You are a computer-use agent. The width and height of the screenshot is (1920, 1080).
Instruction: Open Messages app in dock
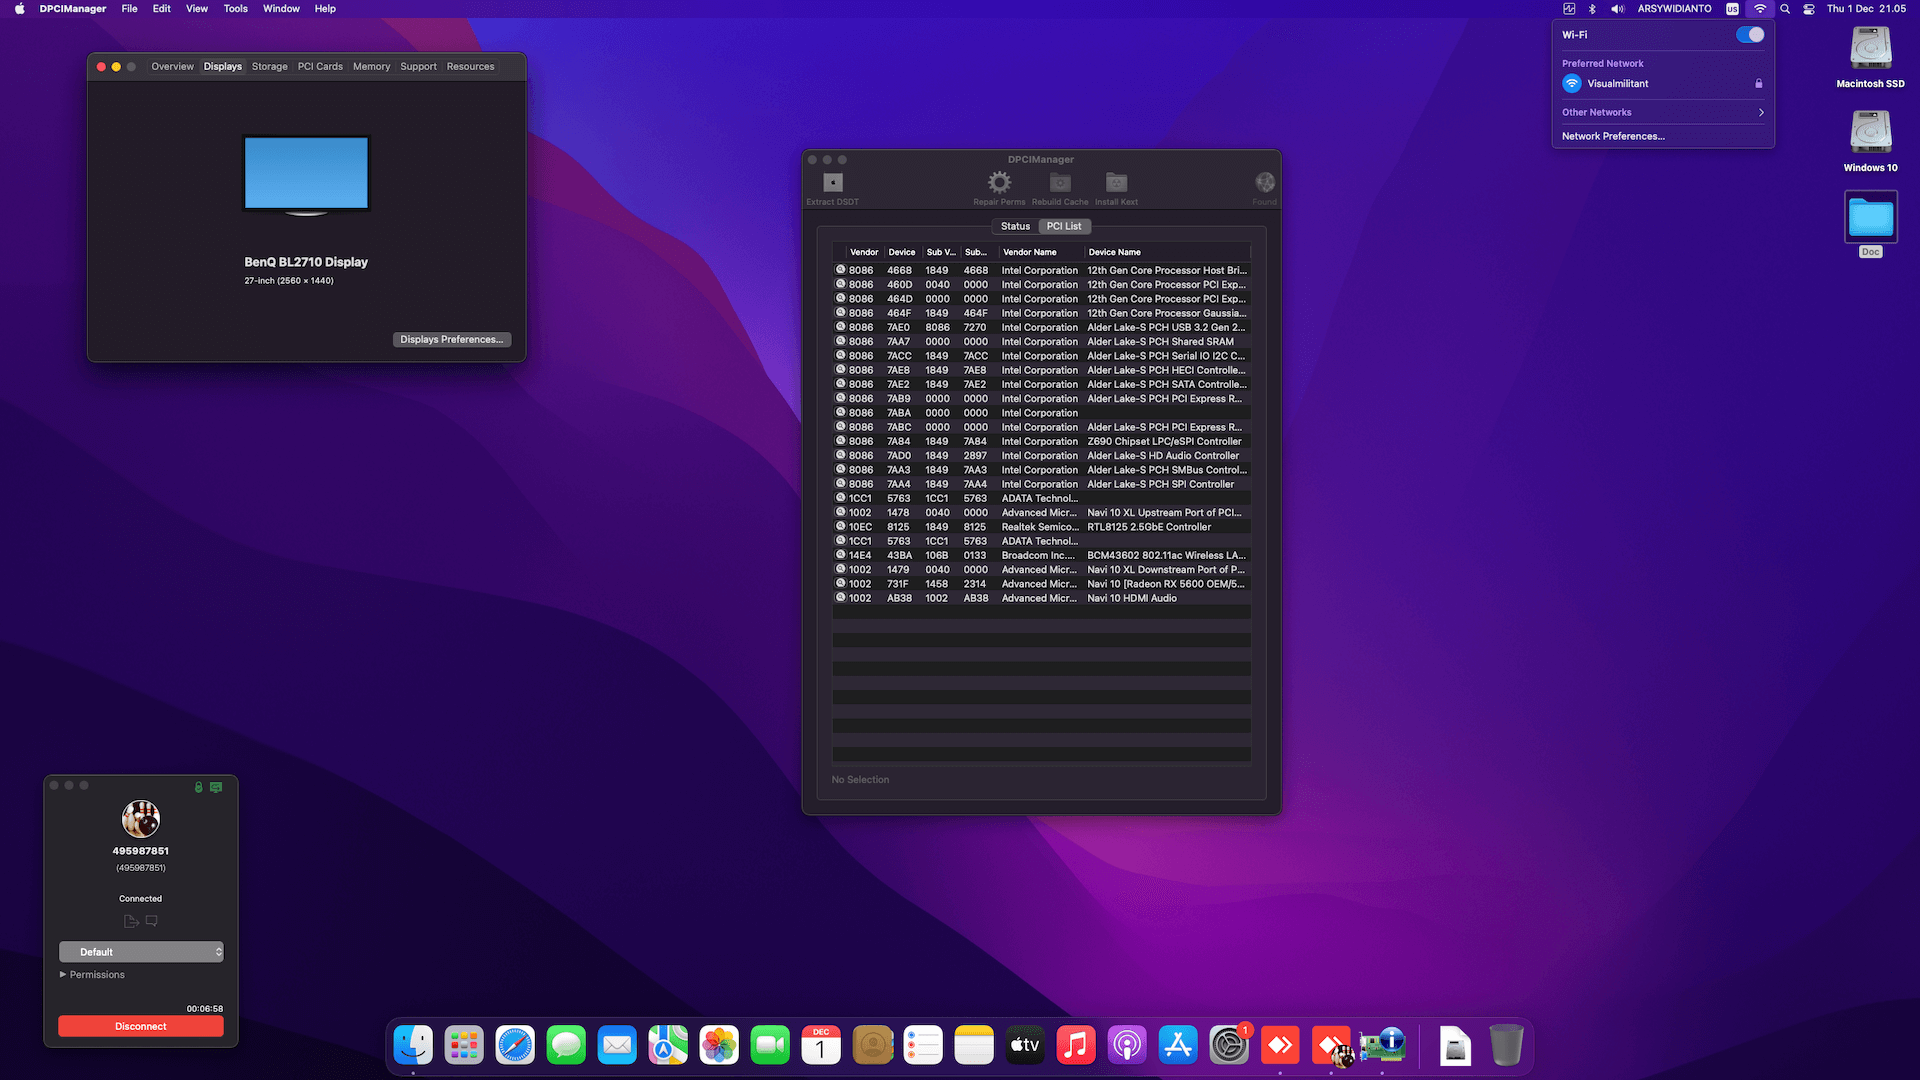[566, 1045]
